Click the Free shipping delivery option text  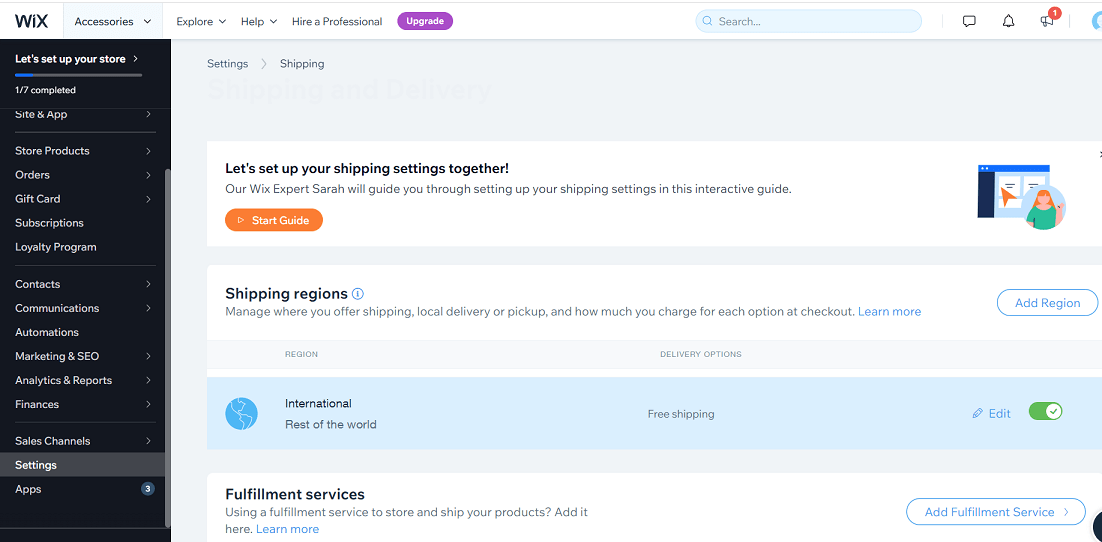pos(681,414)
